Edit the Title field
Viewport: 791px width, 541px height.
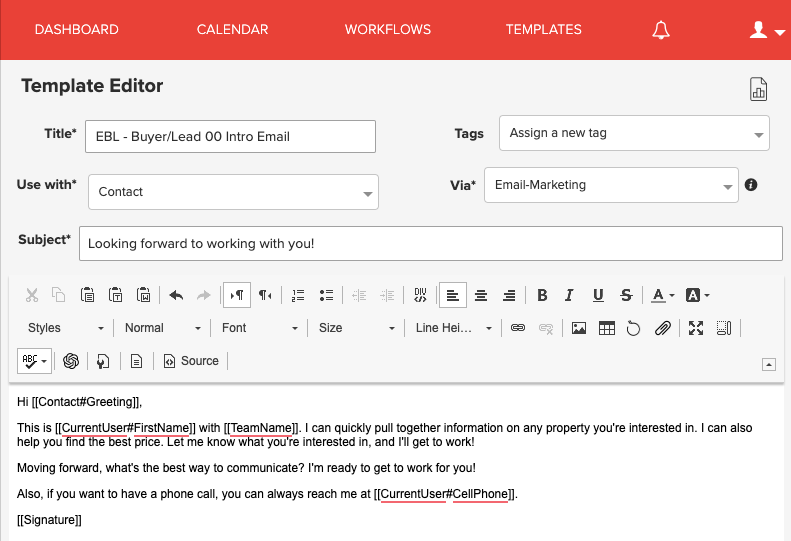click(231, 136)
